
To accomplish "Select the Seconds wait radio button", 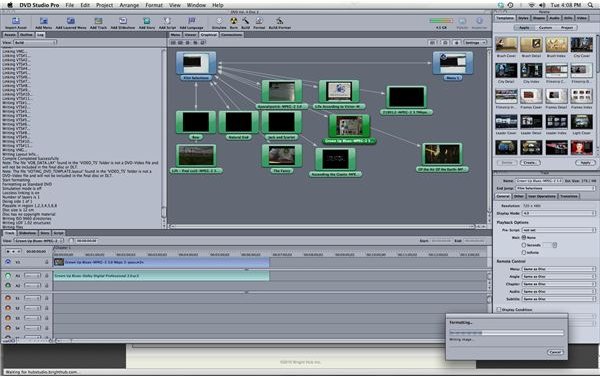I will pyautogui.click(x=524, y=245).
